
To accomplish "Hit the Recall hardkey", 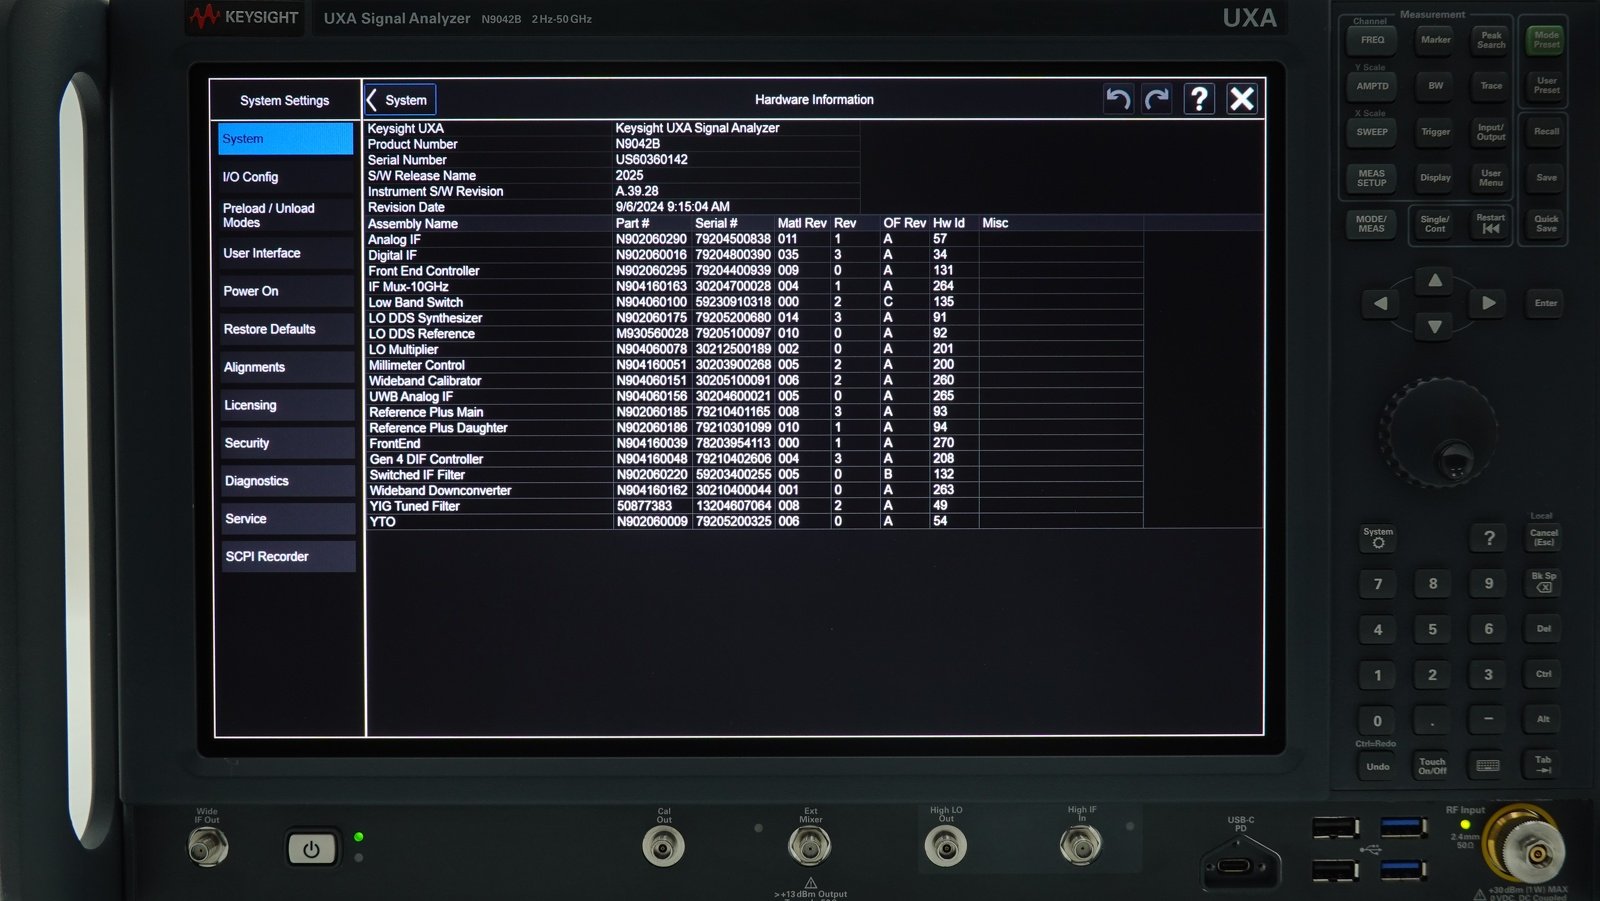I will click(1546, 132).
